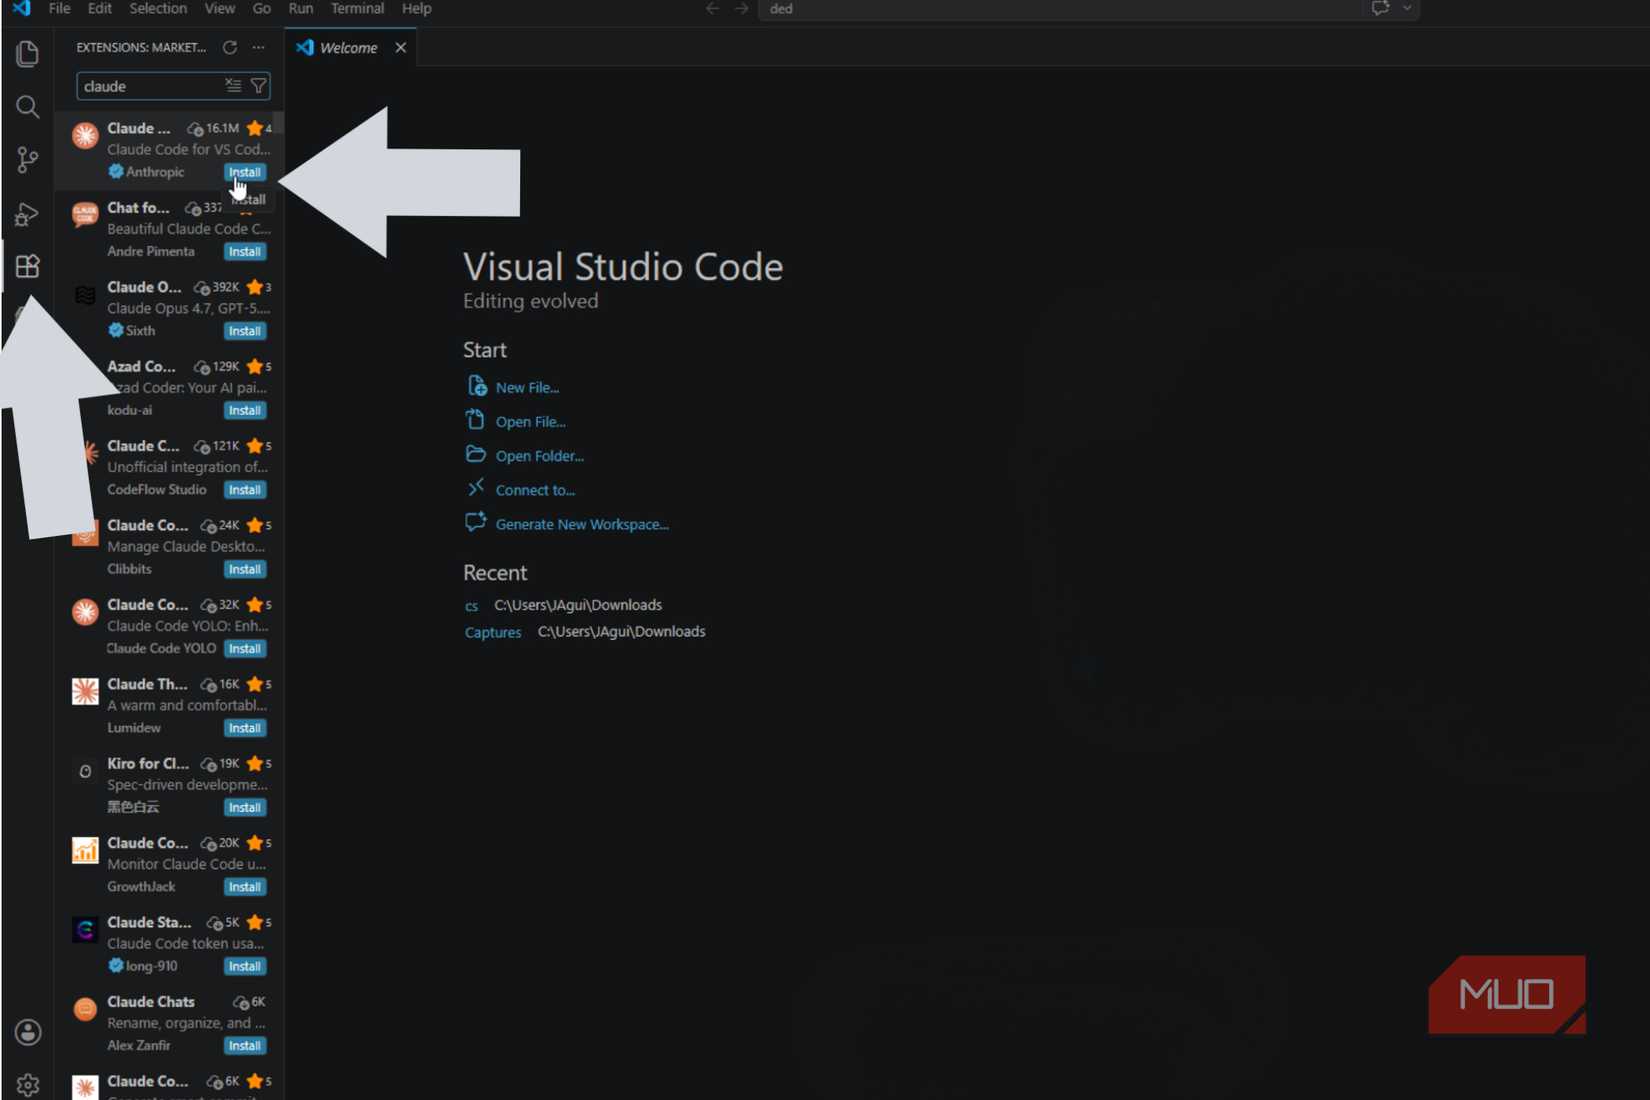Viewport: 1650px width, 1100px height.
Task: Install the extension by Sixth
Action: [245, 331]
